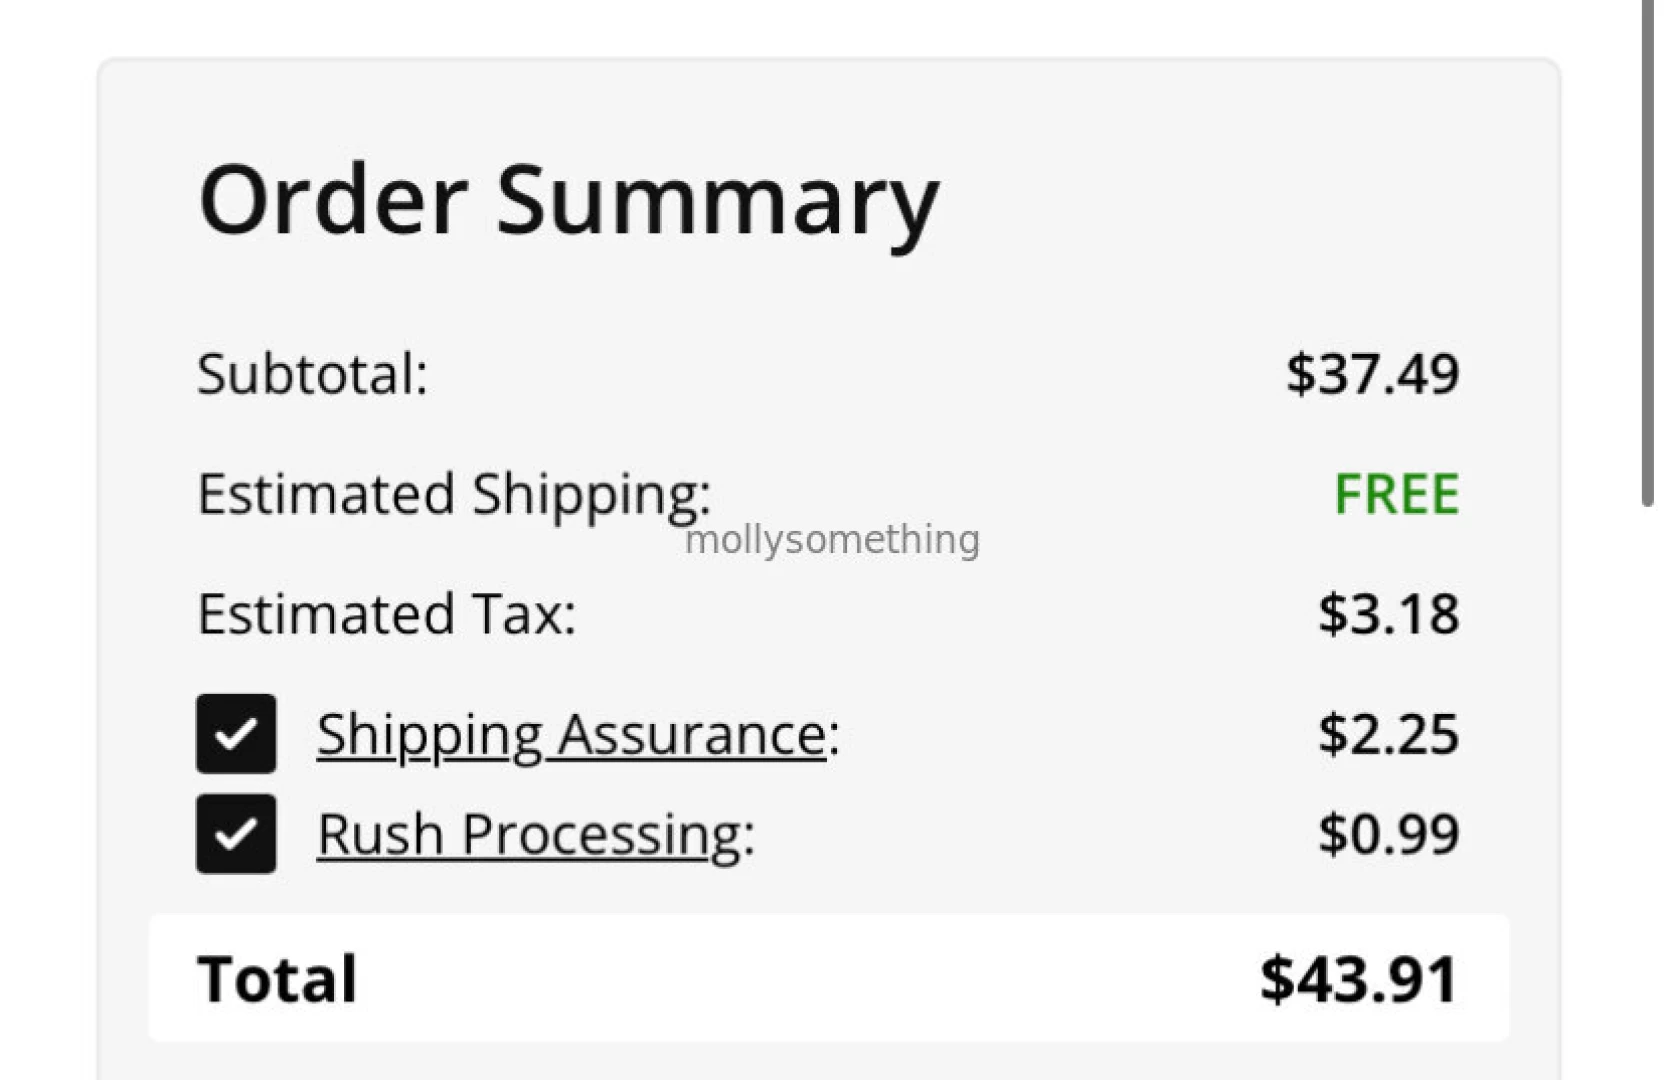Click the Estimated Shipping label
Viewport: 1666px width, 1080px height.
tap(454, 494)
